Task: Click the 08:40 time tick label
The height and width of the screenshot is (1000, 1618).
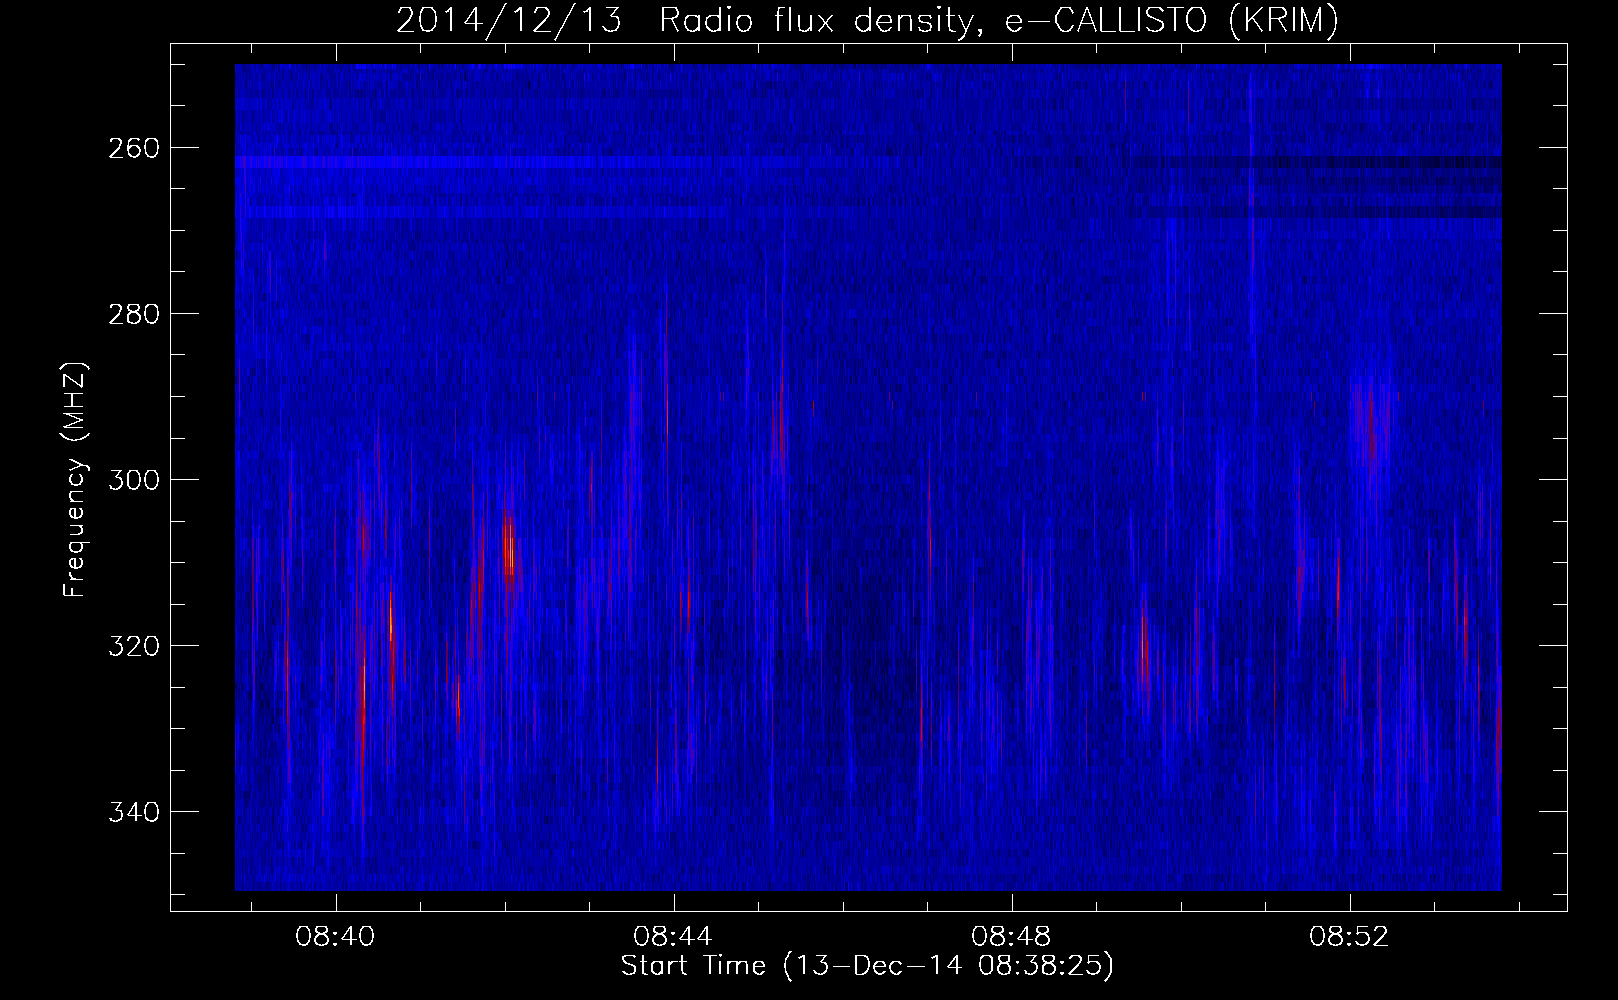Action: click(336, 937)
